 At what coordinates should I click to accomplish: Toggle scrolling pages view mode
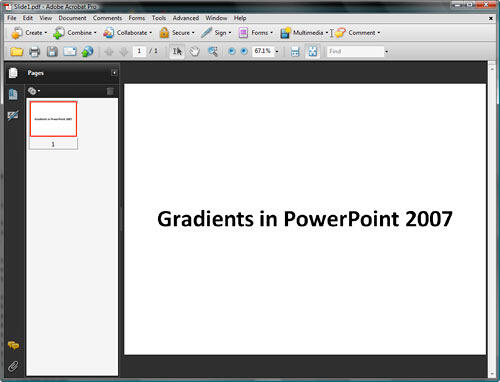[x=295, y=52]
